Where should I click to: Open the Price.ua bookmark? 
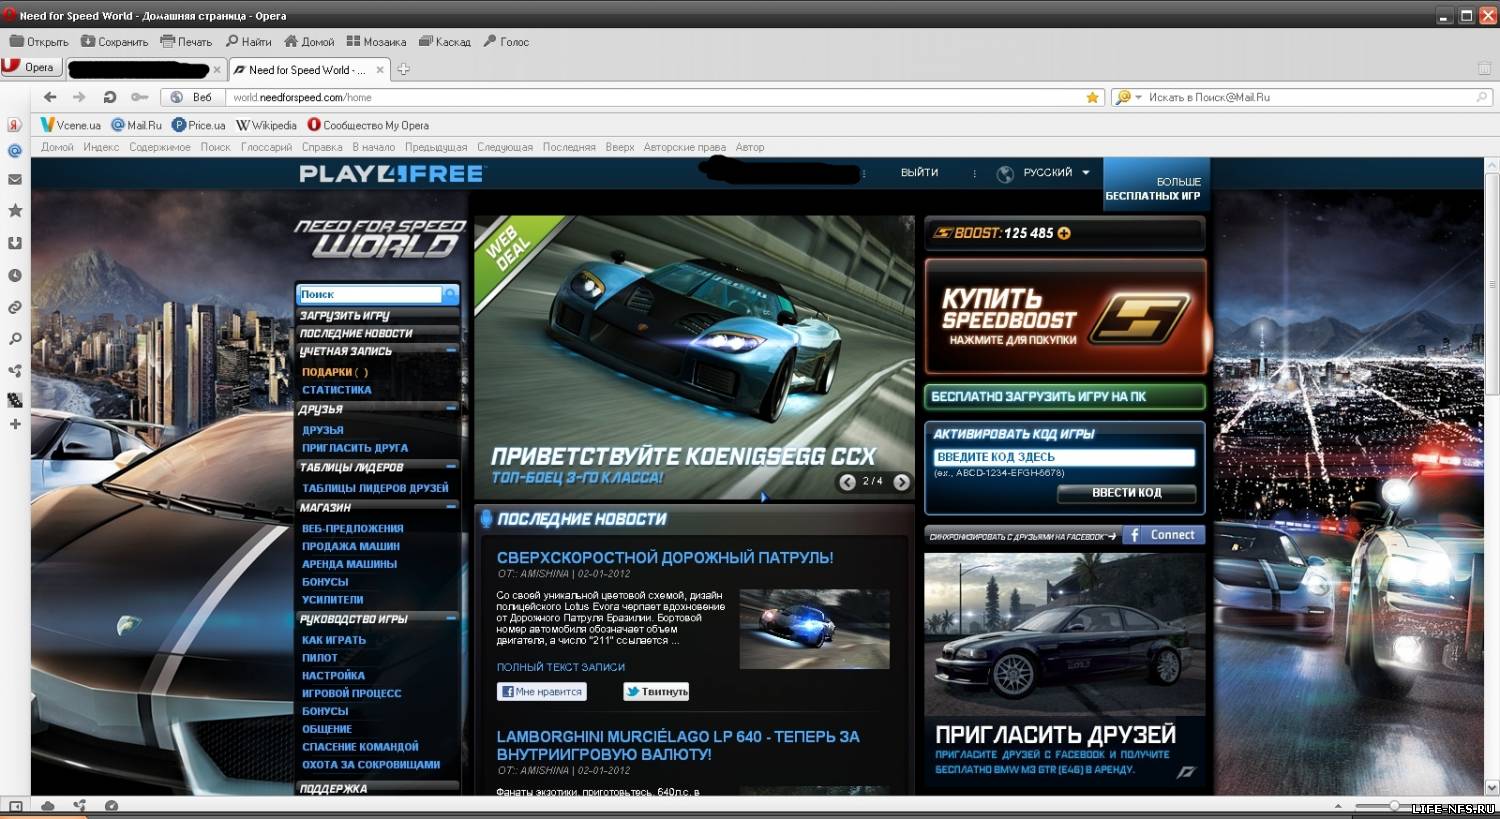[198, 125]
